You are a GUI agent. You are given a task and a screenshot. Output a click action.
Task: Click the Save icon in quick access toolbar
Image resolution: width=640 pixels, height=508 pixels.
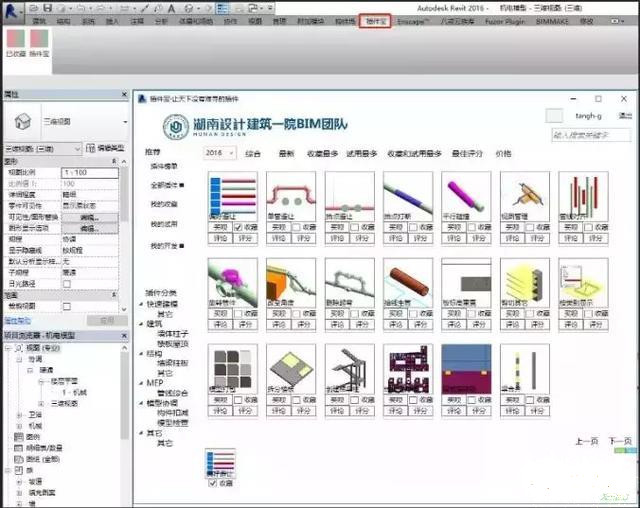(48, 7)
